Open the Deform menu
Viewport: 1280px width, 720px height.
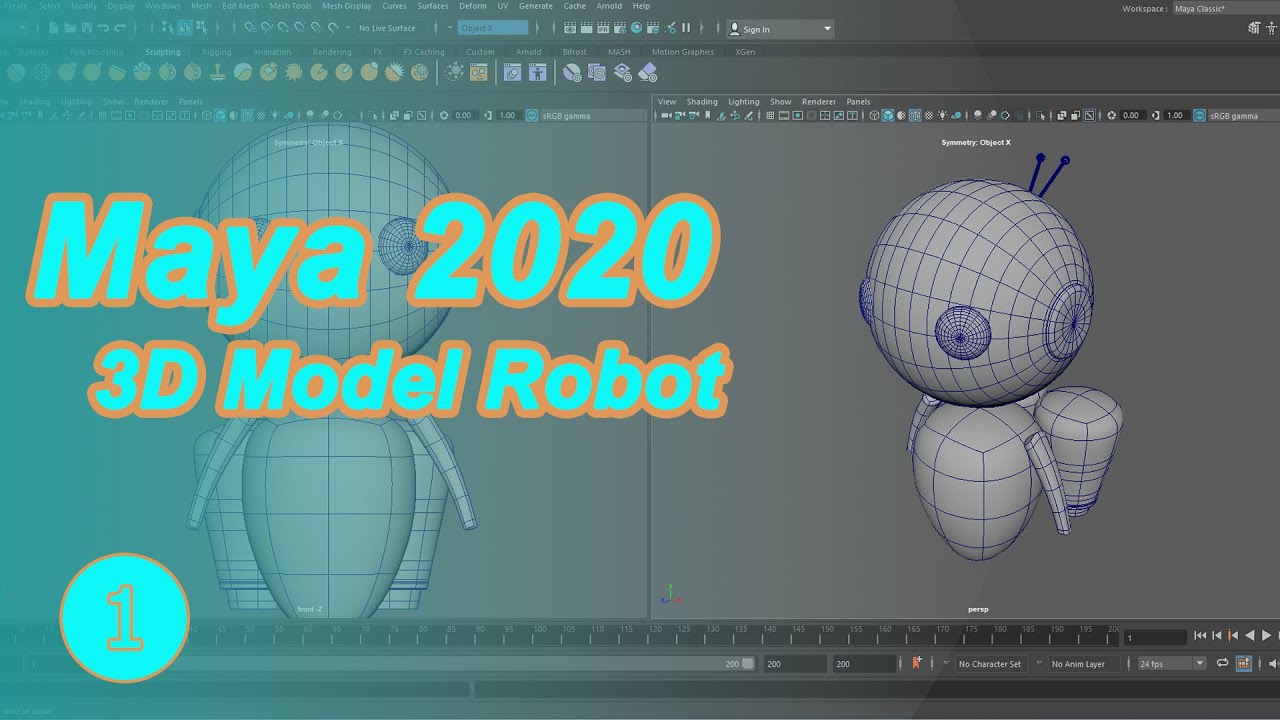coord(472,6)
